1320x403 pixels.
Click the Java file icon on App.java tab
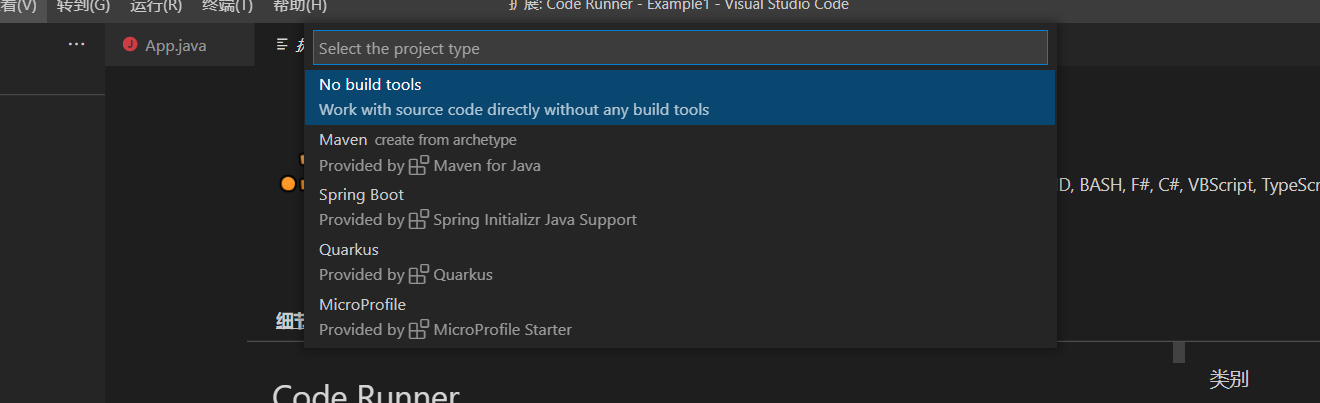[x=129, y=45]
